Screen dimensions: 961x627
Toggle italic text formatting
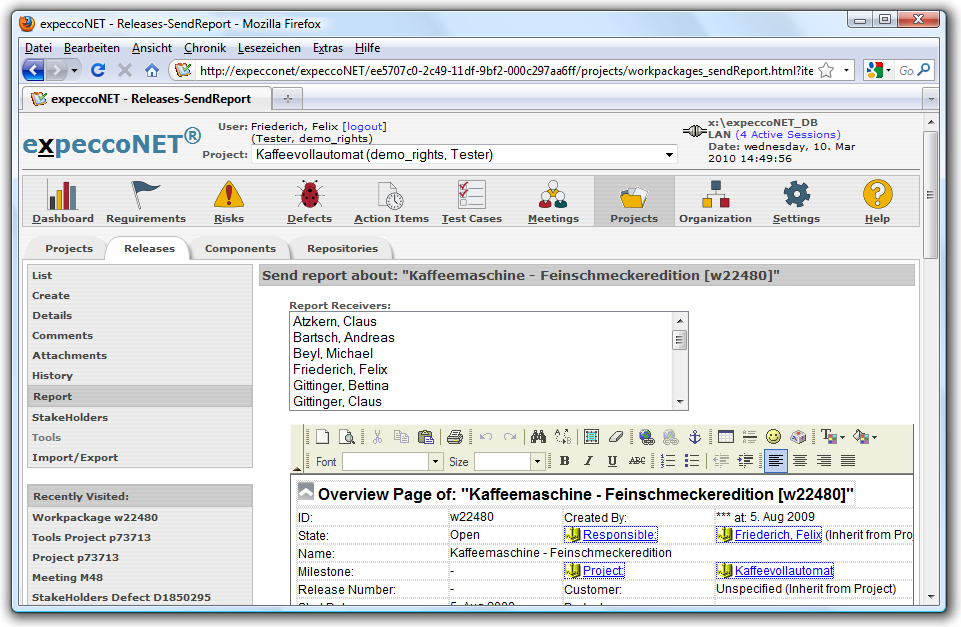tap(587, 461)
